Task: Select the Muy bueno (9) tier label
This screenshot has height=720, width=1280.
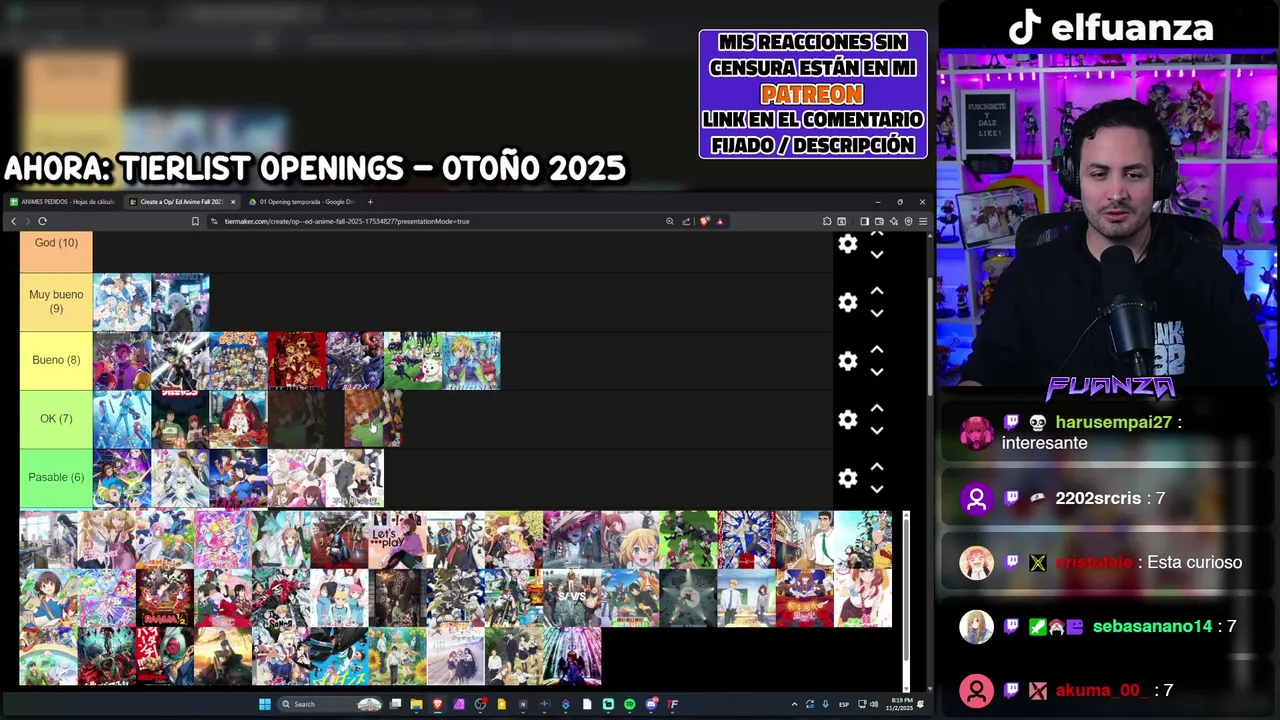Action: 56,302
